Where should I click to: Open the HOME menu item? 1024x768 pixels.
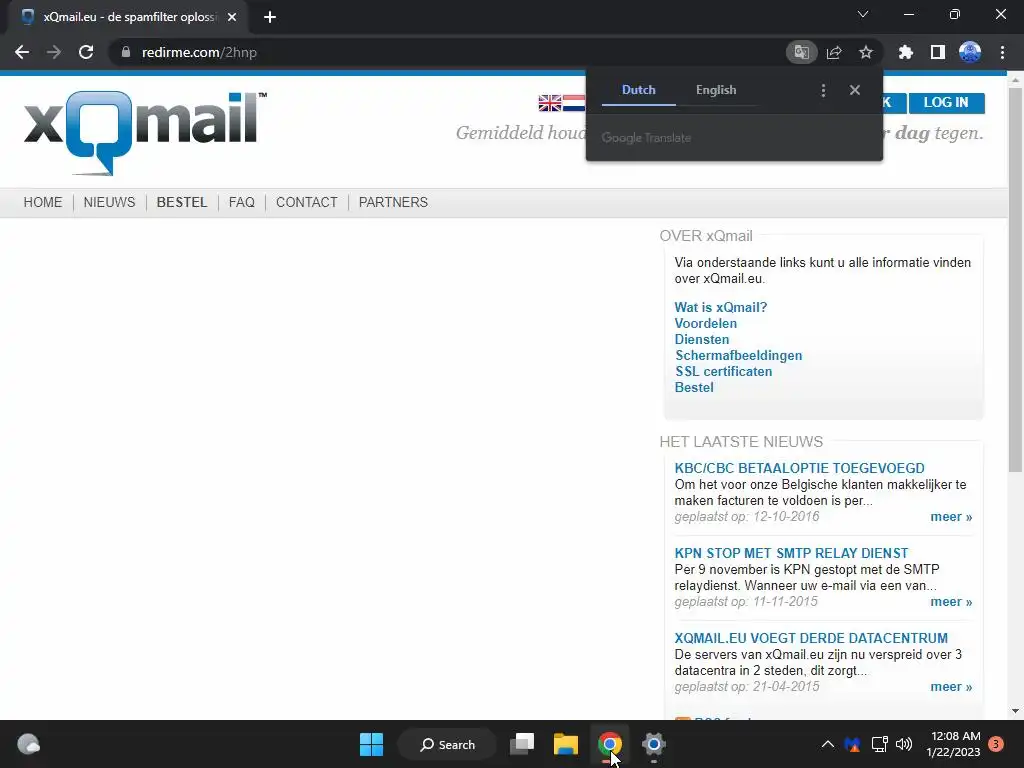[43, 202]
